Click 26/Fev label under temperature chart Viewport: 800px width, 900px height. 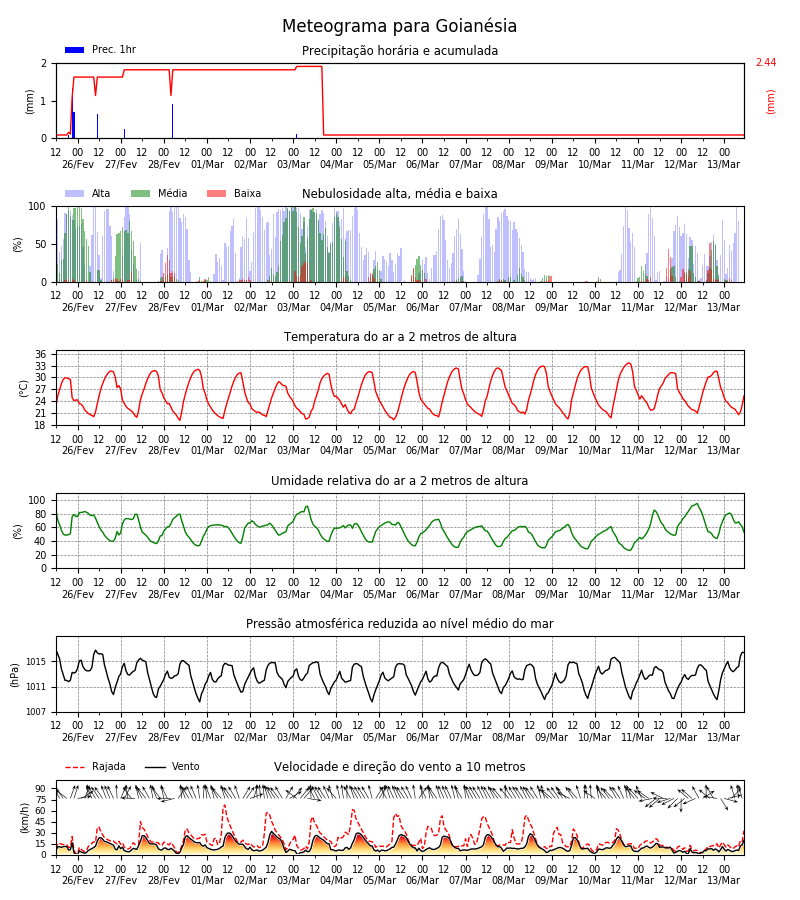point(78,451)
